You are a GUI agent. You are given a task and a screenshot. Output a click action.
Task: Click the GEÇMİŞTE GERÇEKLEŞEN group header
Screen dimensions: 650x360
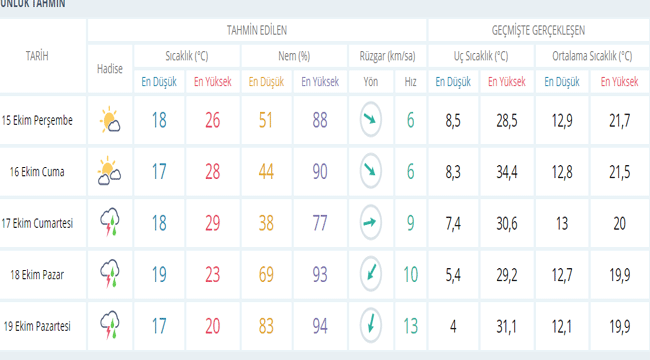tap(538, 30)
